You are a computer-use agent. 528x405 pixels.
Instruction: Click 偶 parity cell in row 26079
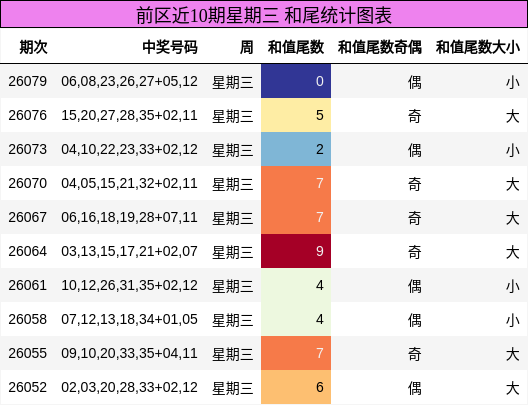point(415,82)
